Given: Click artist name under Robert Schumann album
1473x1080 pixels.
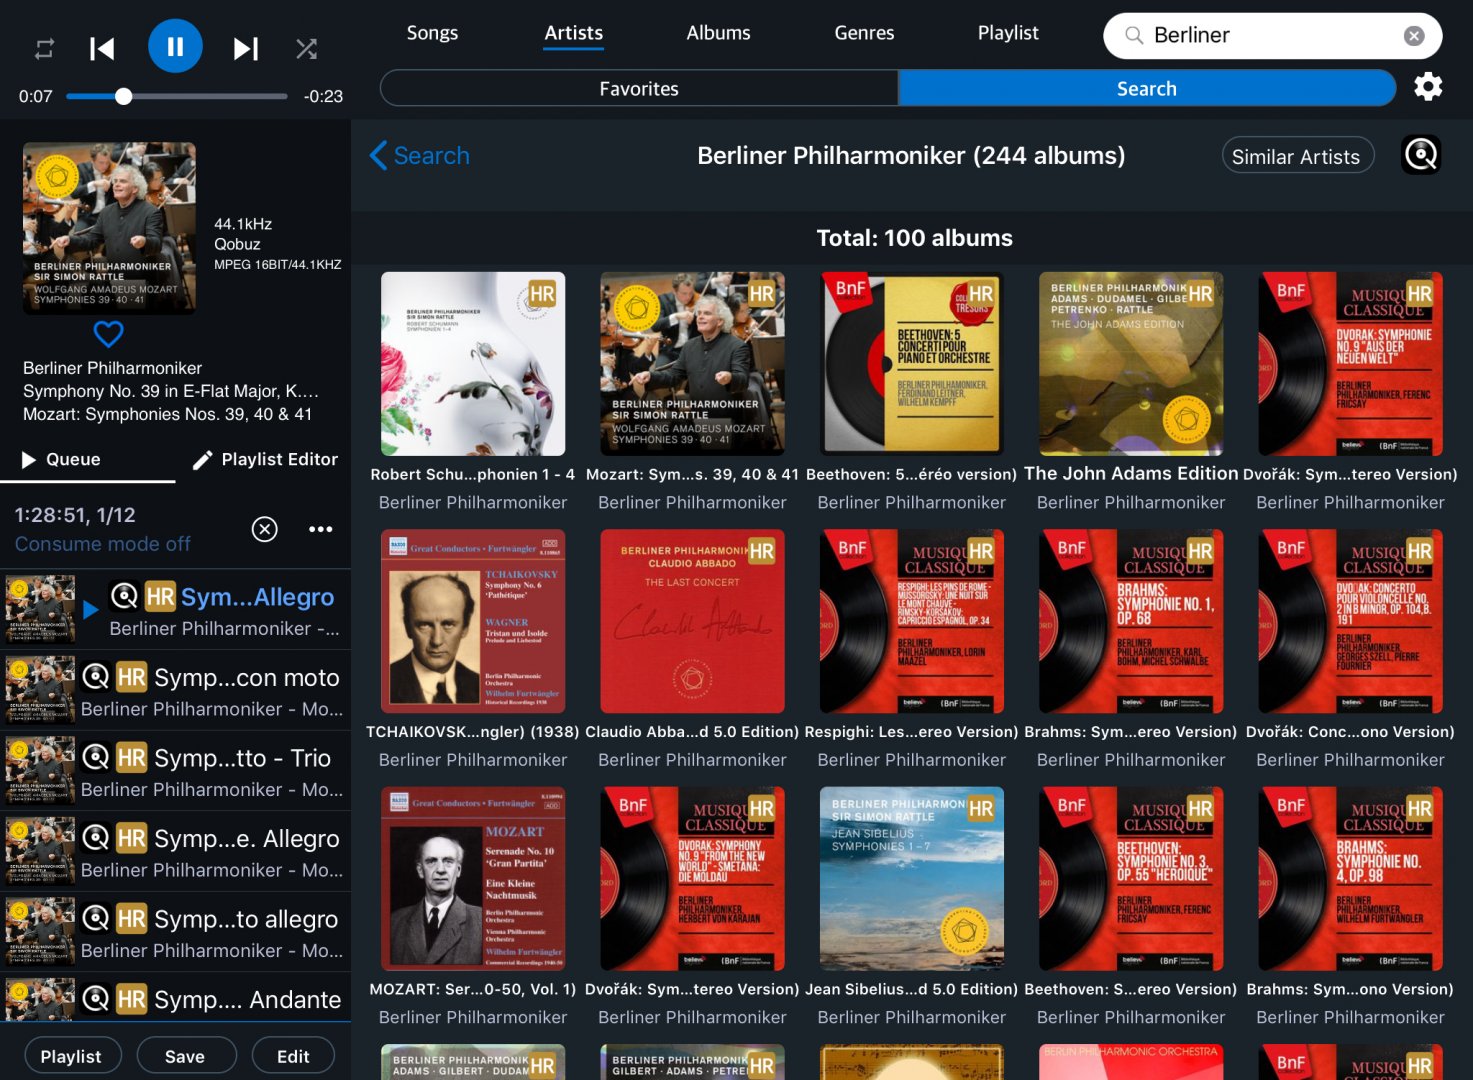Looking at the screenshot, I should click(x=473, y=503).
